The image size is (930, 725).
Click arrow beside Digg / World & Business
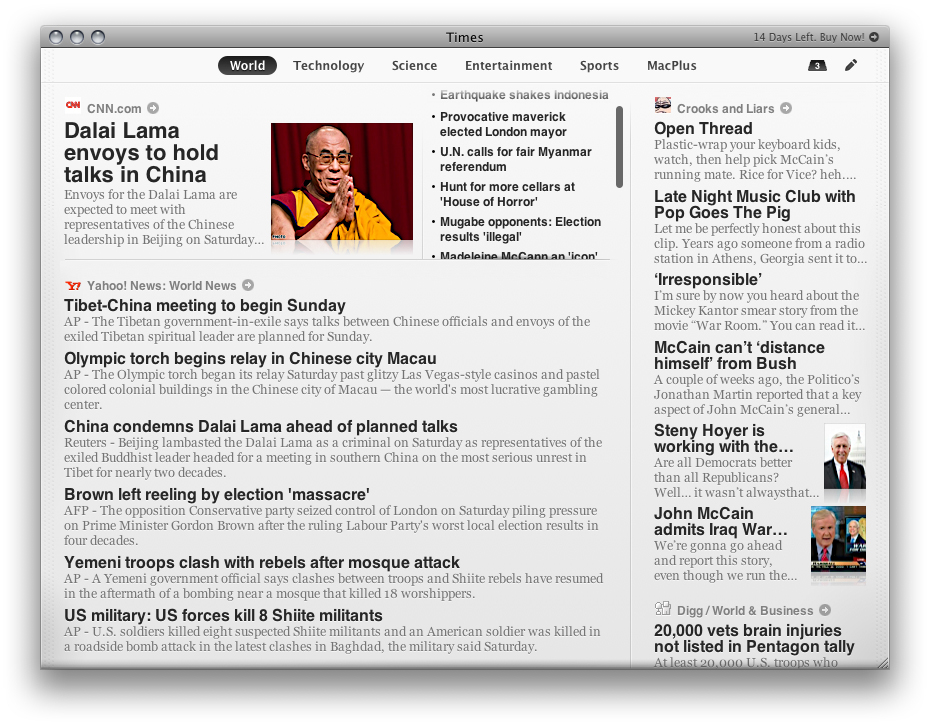click(825, 610)
